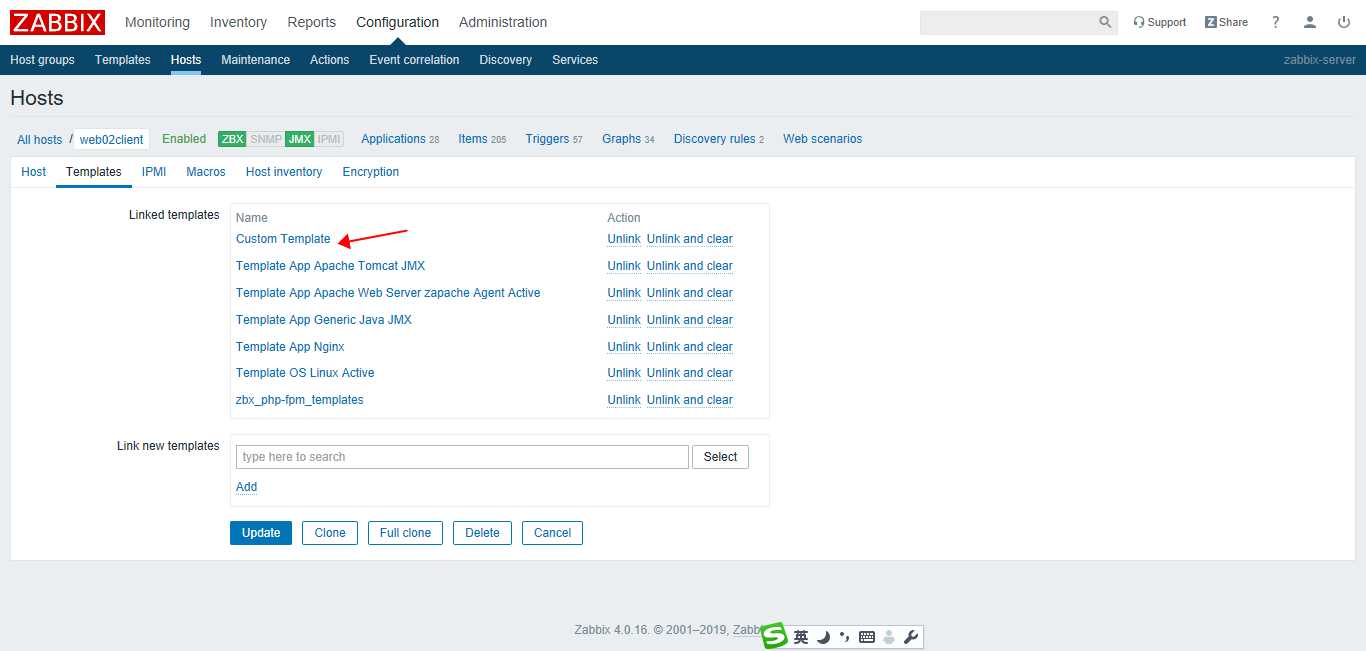Click the Zabbix logo
Viewport: 1366px width, 651px height.
tap(57, 22)
